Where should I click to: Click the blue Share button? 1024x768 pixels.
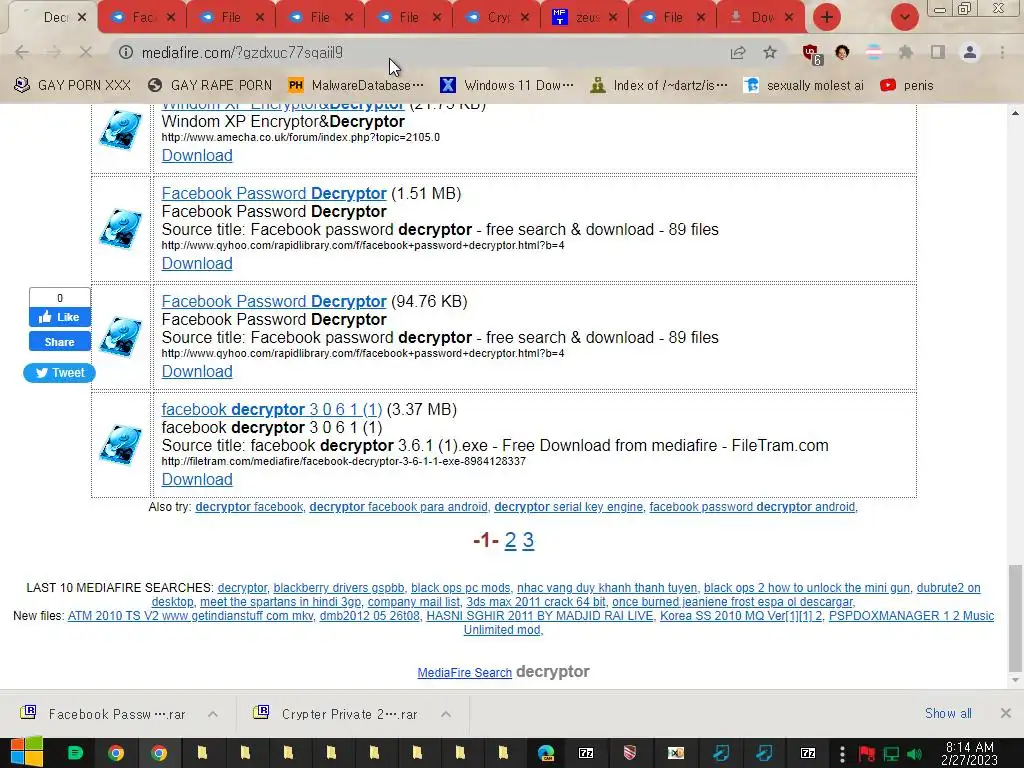59,342
